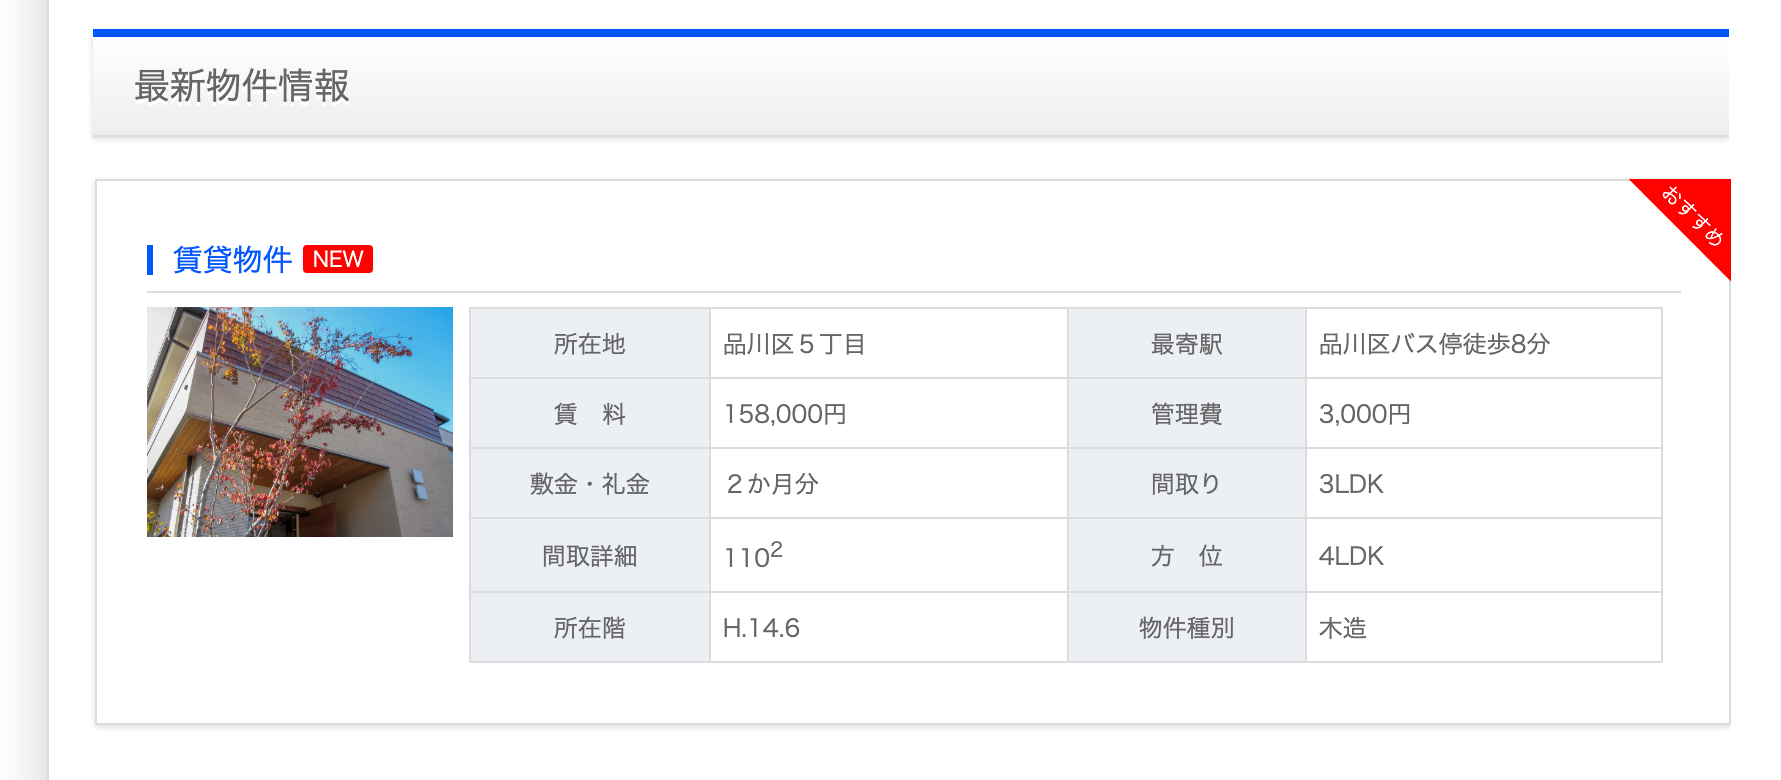This screenshot has width=1781, height=780.
Task: Click the red NEW badge
Action: (x=338, y=259)
